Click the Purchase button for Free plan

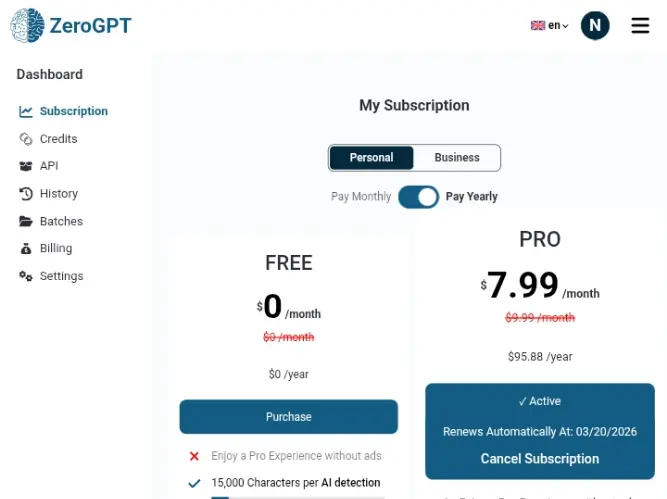(x=288, y=416)
